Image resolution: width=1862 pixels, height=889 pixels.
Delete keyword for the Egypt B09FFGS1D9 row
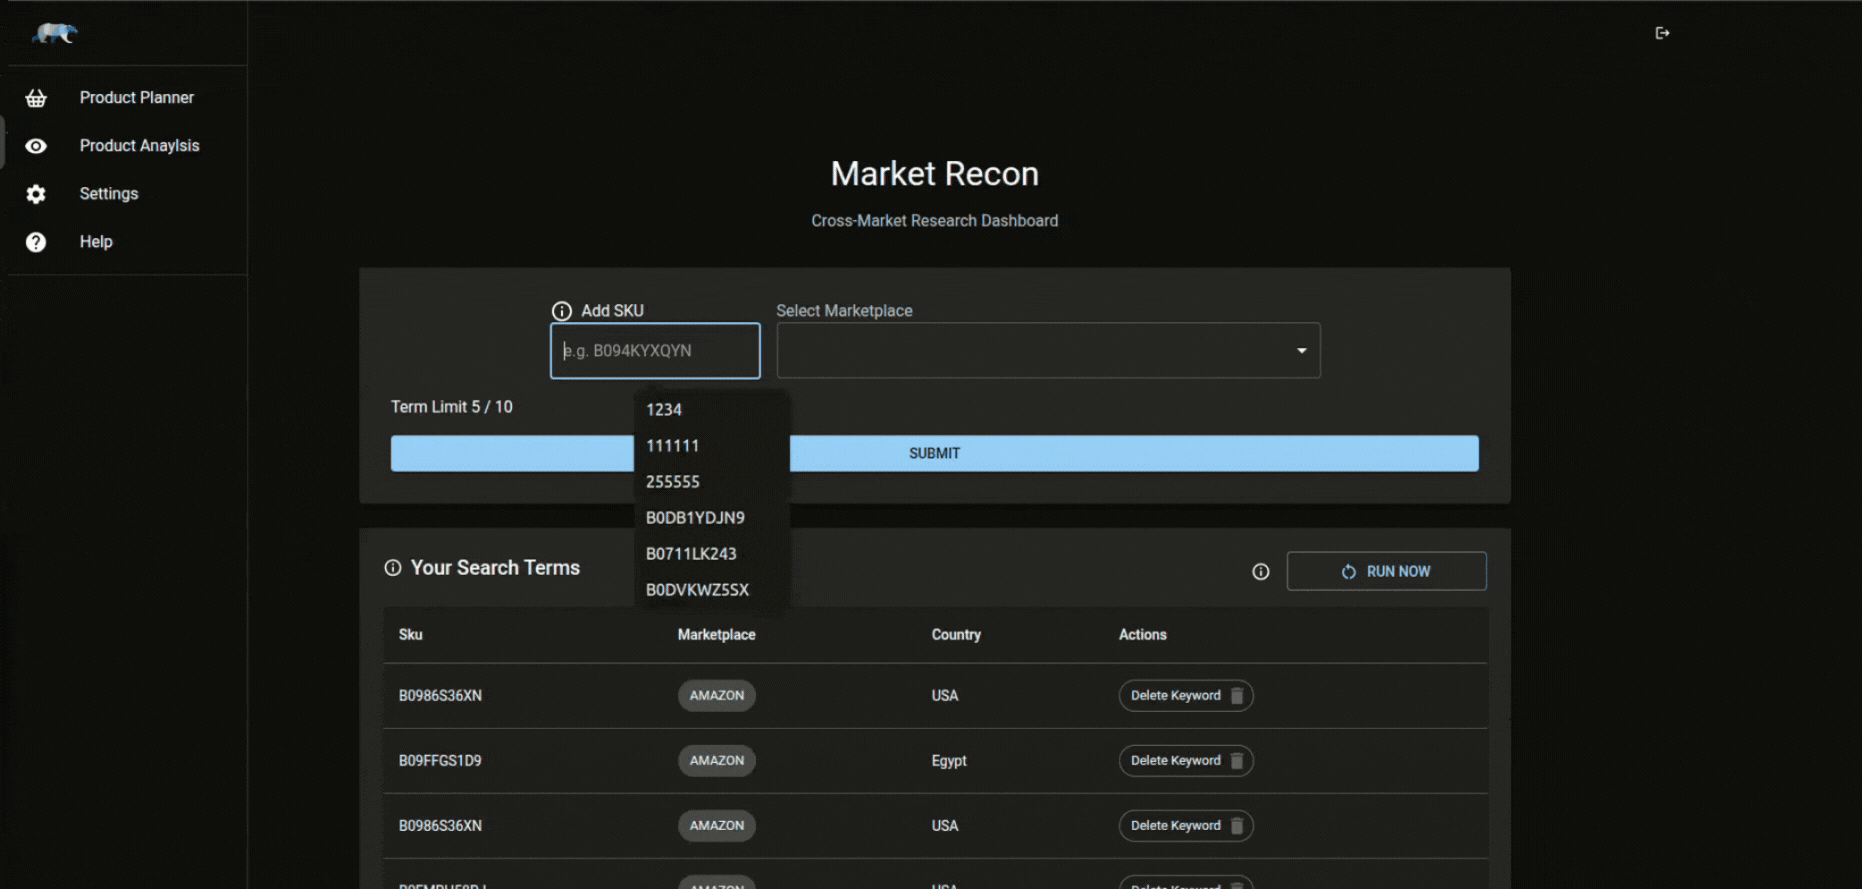point(1185,761)
